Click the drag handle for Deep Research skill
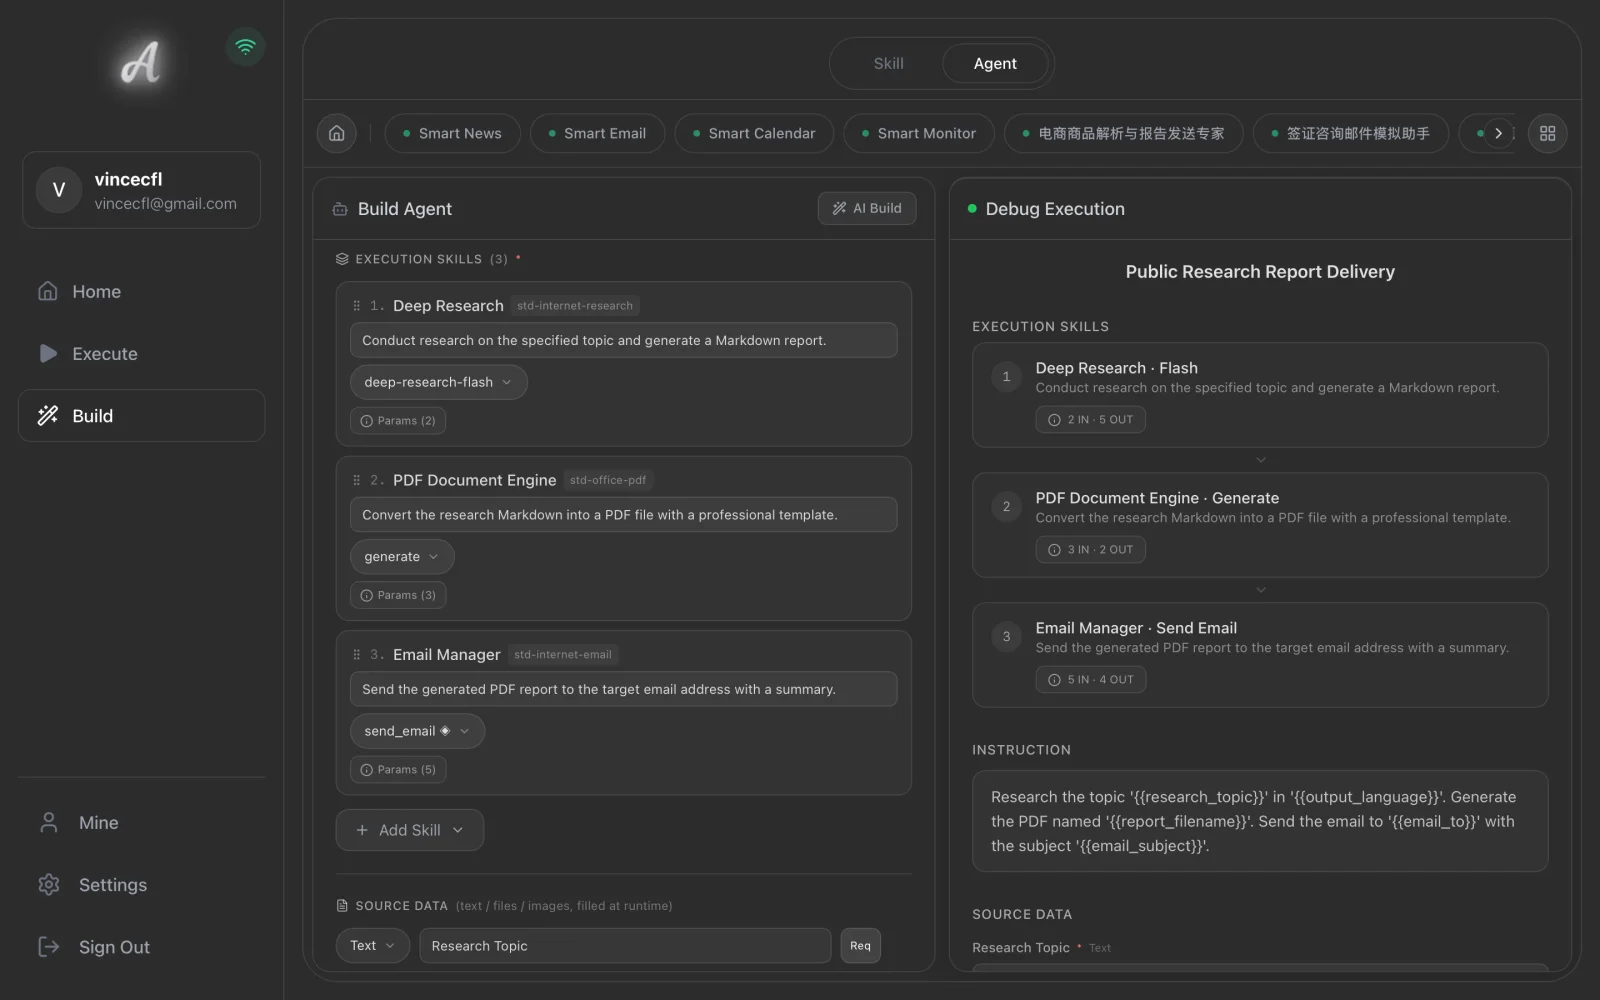 pos(356,306)
